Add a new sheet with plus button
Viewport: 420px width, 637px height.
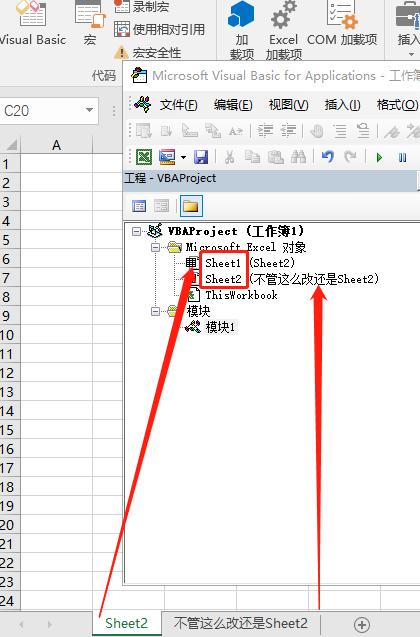(x=362, y=624)
